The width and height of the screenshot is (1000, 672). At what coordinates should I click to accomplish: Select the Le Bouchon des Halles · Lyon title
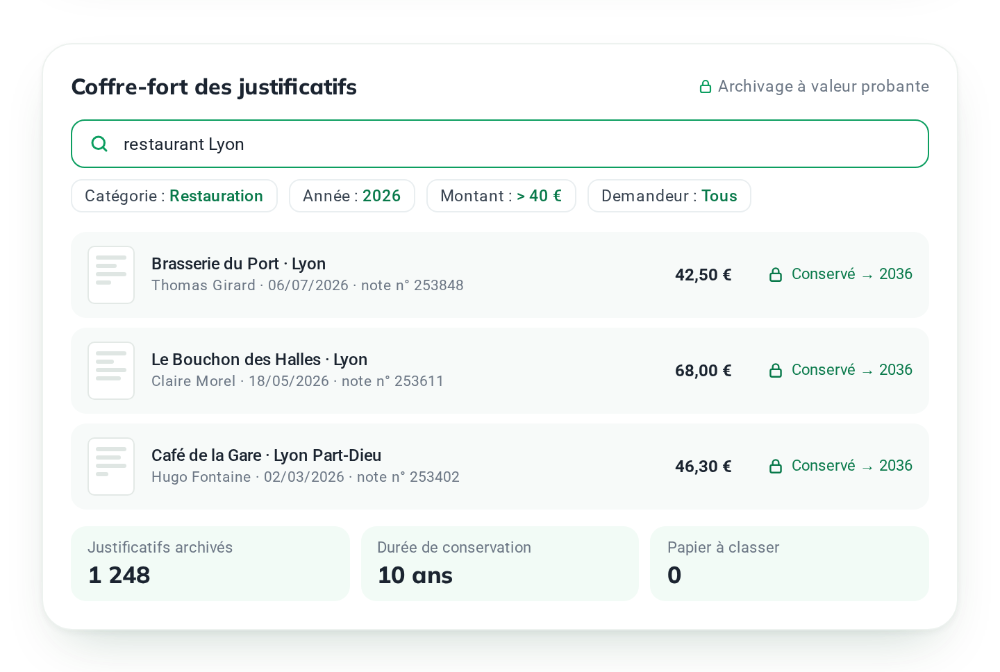point(260,360)
